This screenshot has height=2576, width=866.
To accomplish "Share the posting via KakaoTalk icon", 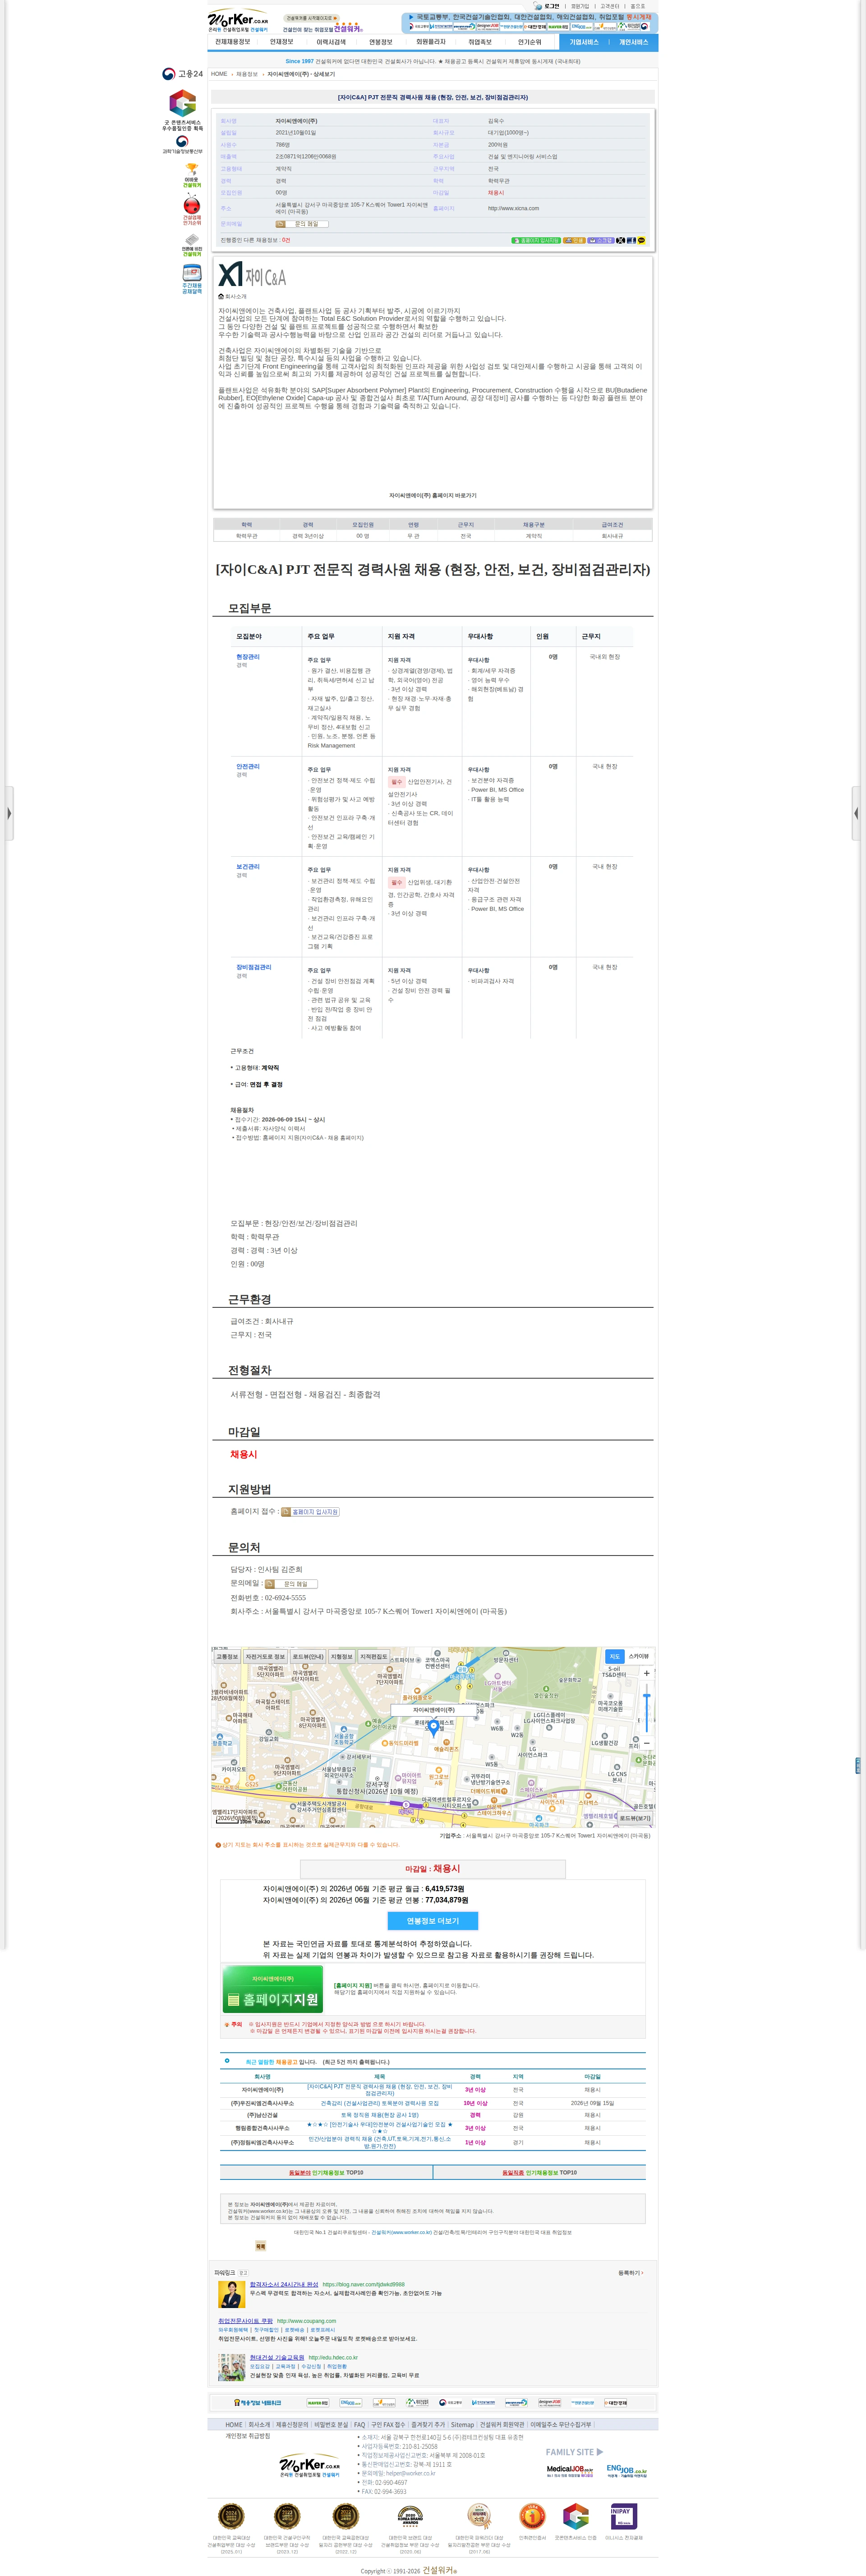I will [x=641, y=241].
